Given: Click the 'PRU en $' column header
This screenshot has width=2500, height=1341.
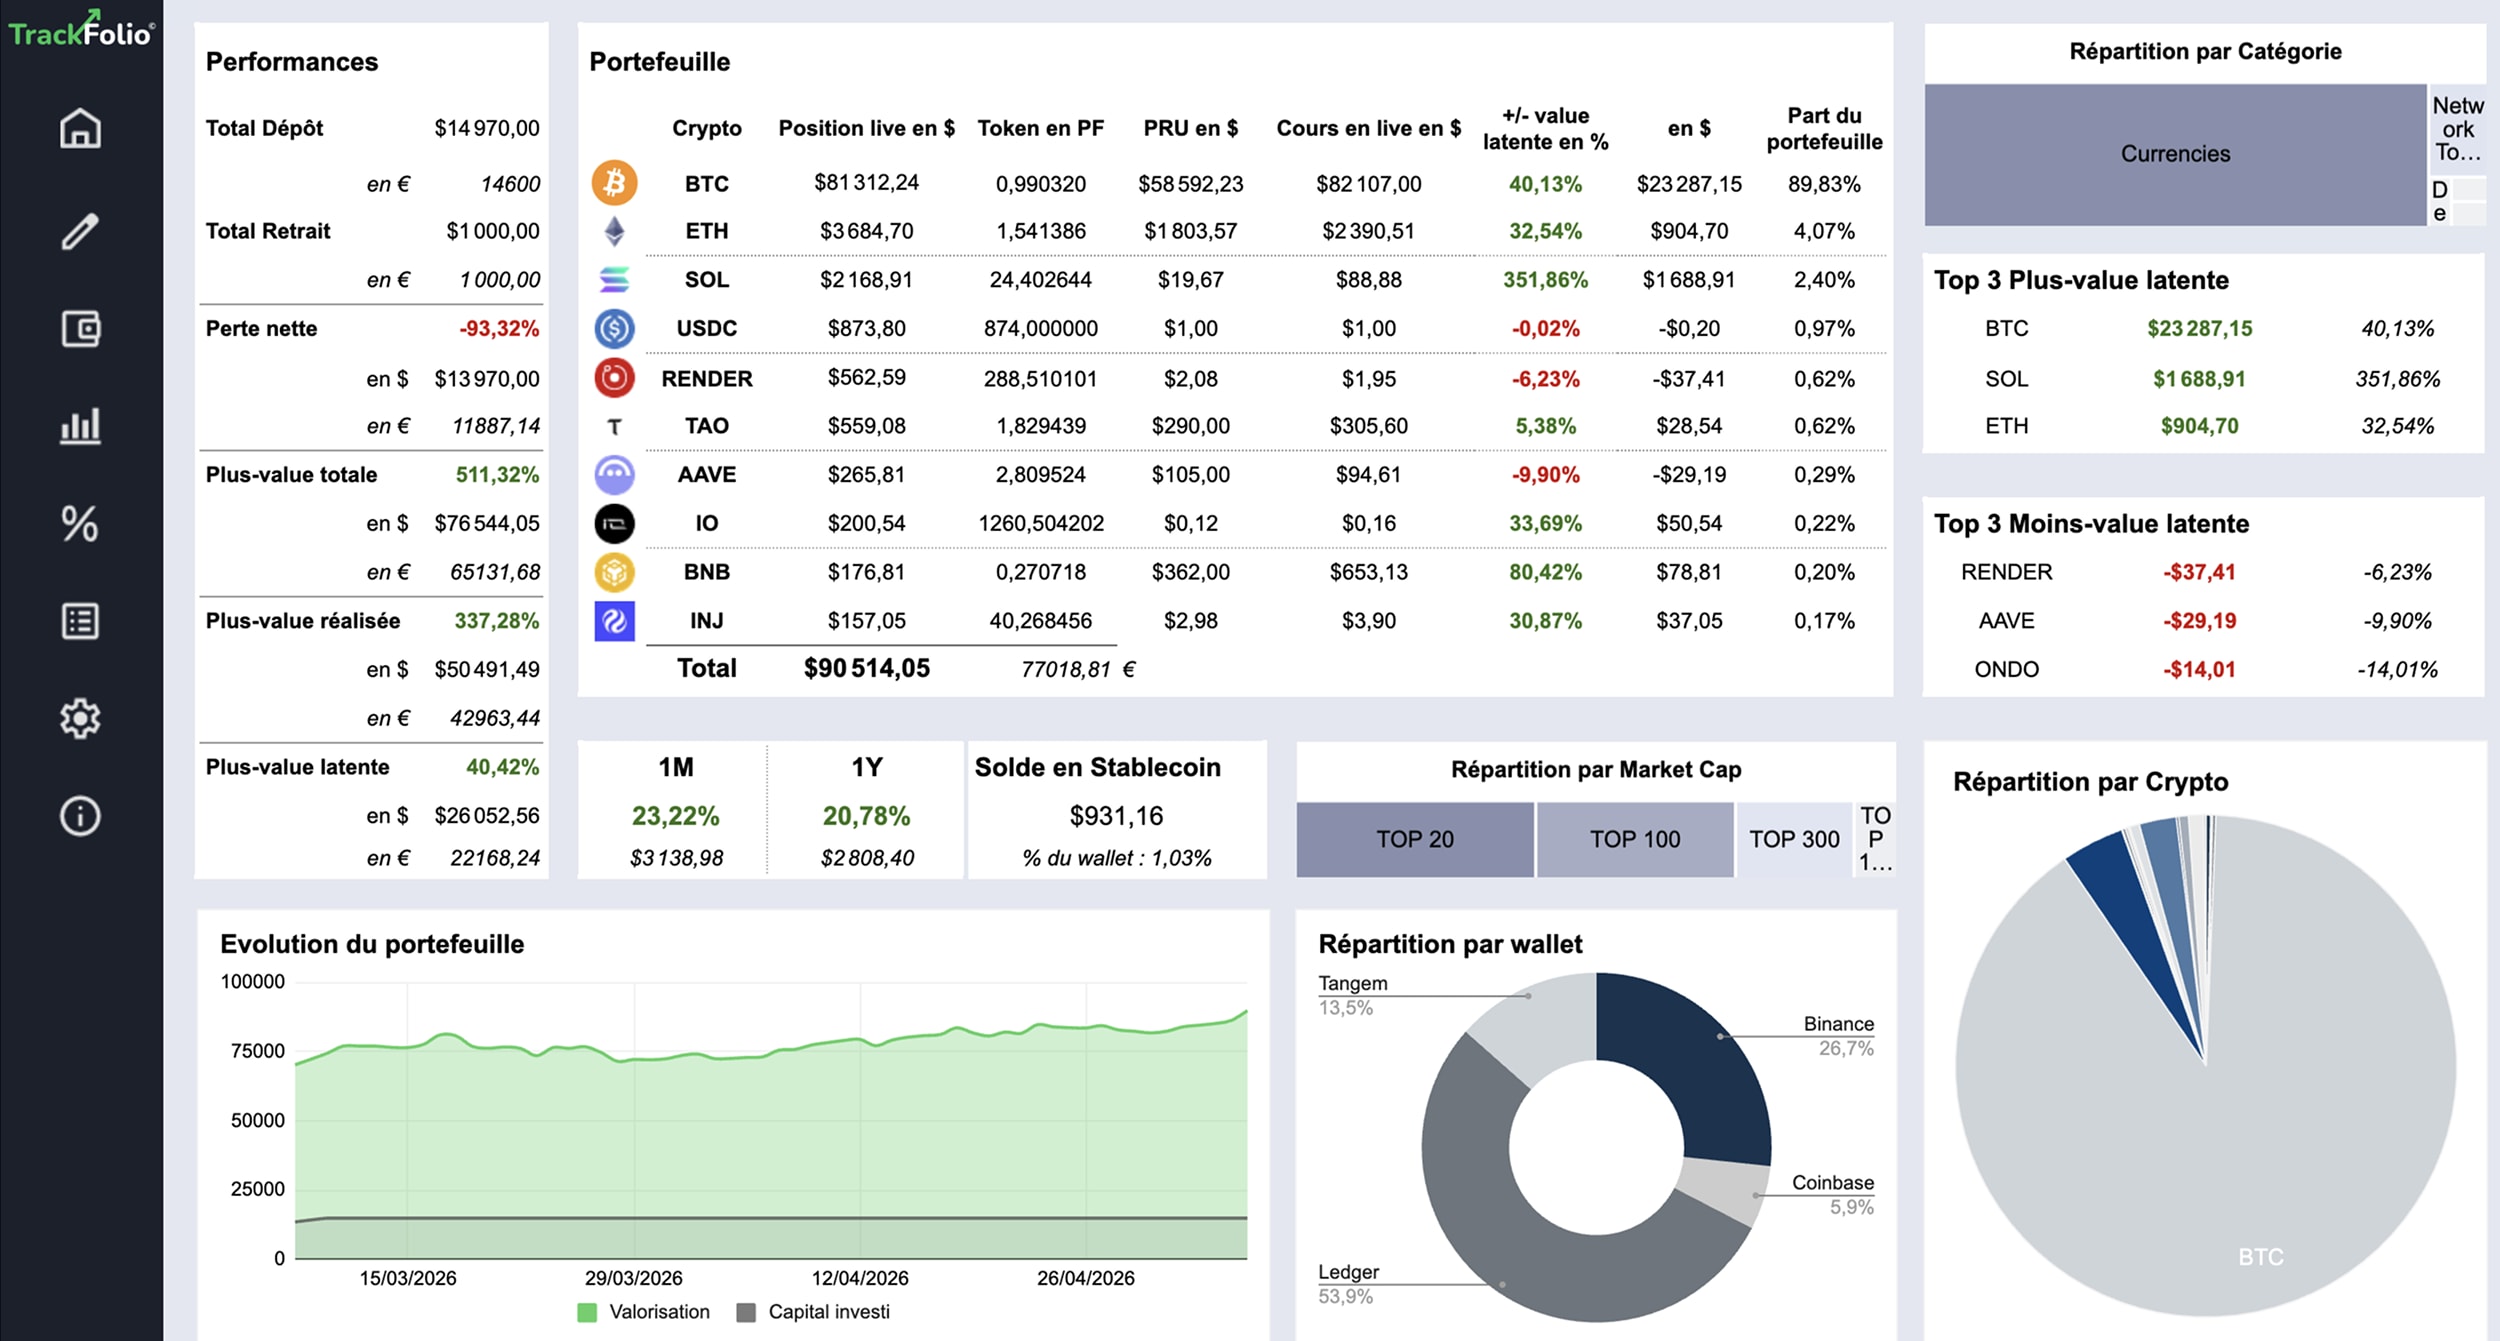Looking at the screenshot, I should pyautogui.click(x=1190, y=128).
